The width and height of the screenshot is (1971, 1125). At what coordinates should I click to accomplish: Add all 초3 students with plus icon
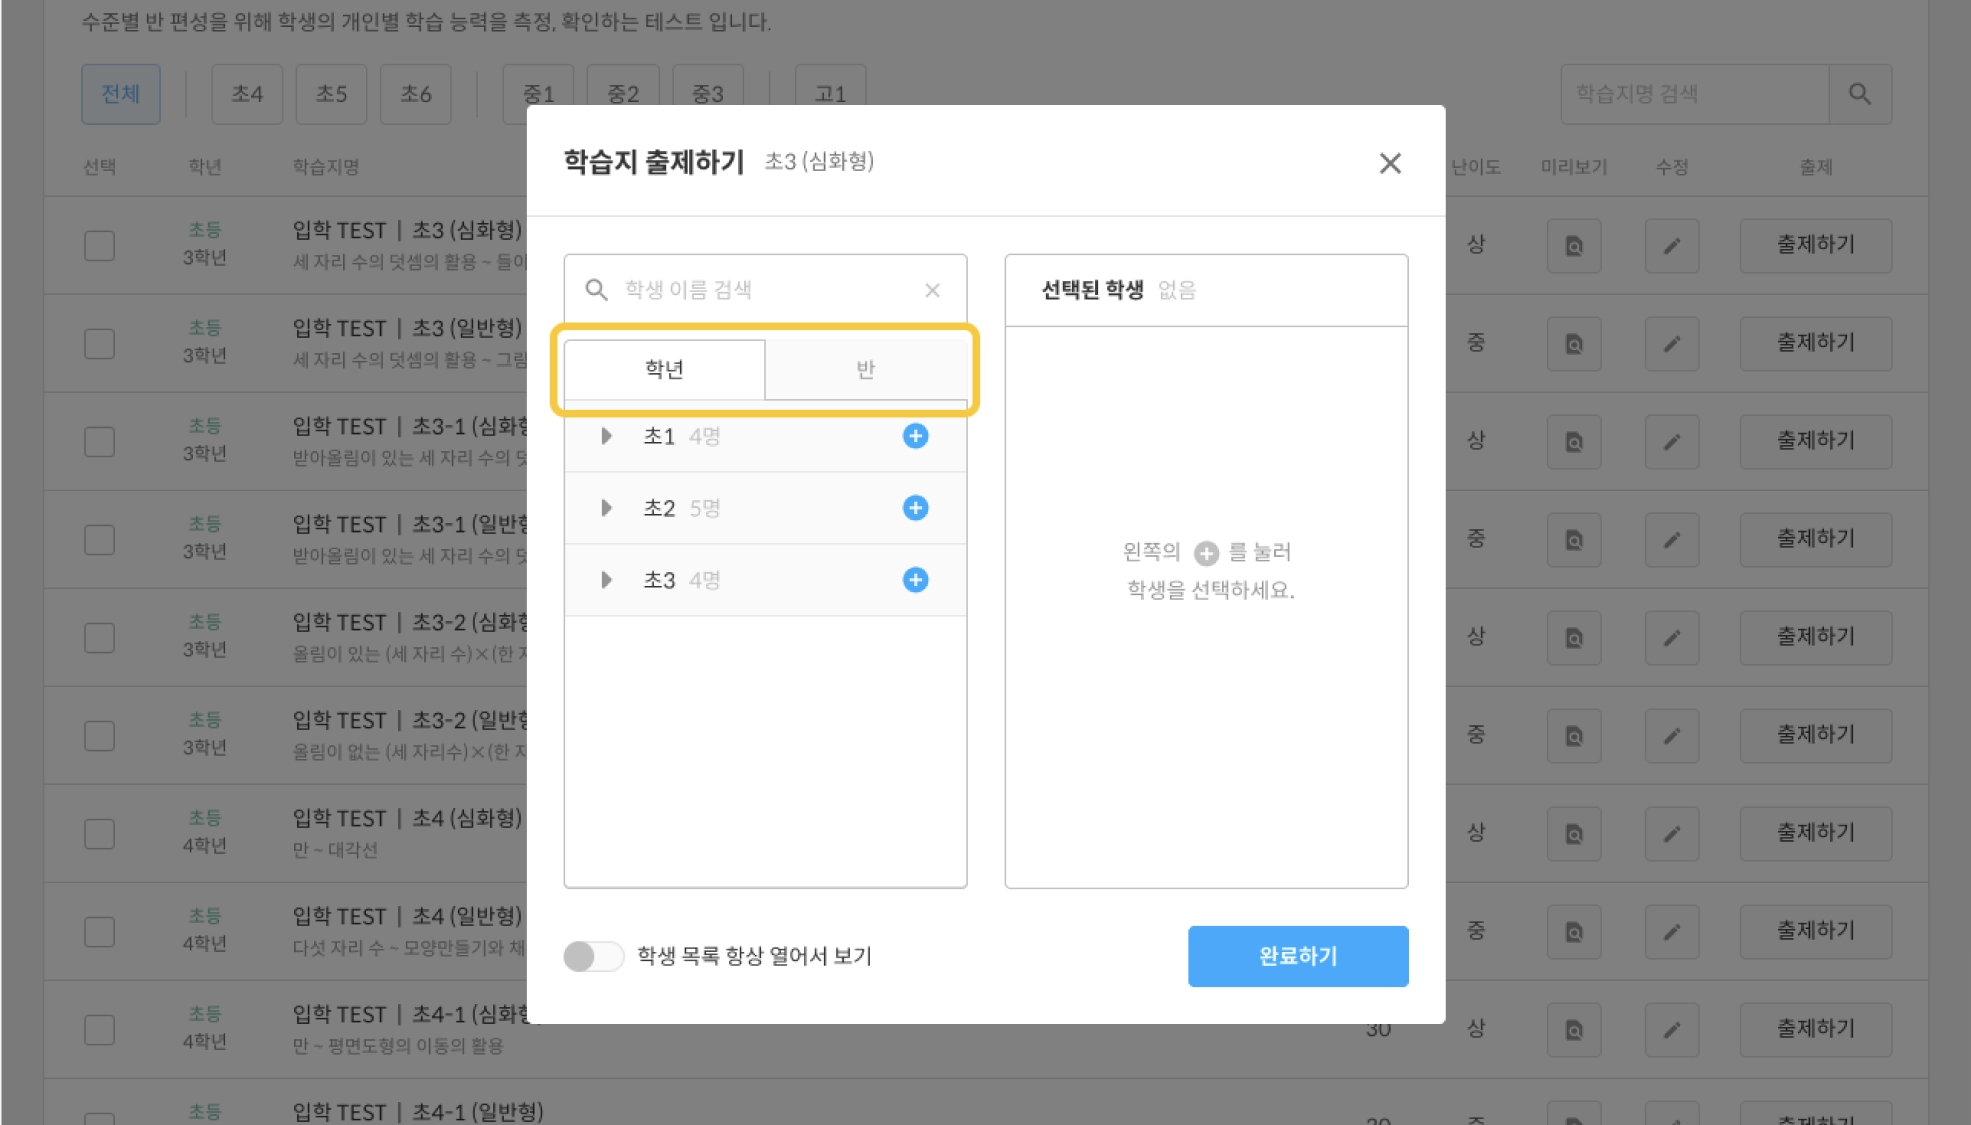pyautogui.click(x=915, y=580)
